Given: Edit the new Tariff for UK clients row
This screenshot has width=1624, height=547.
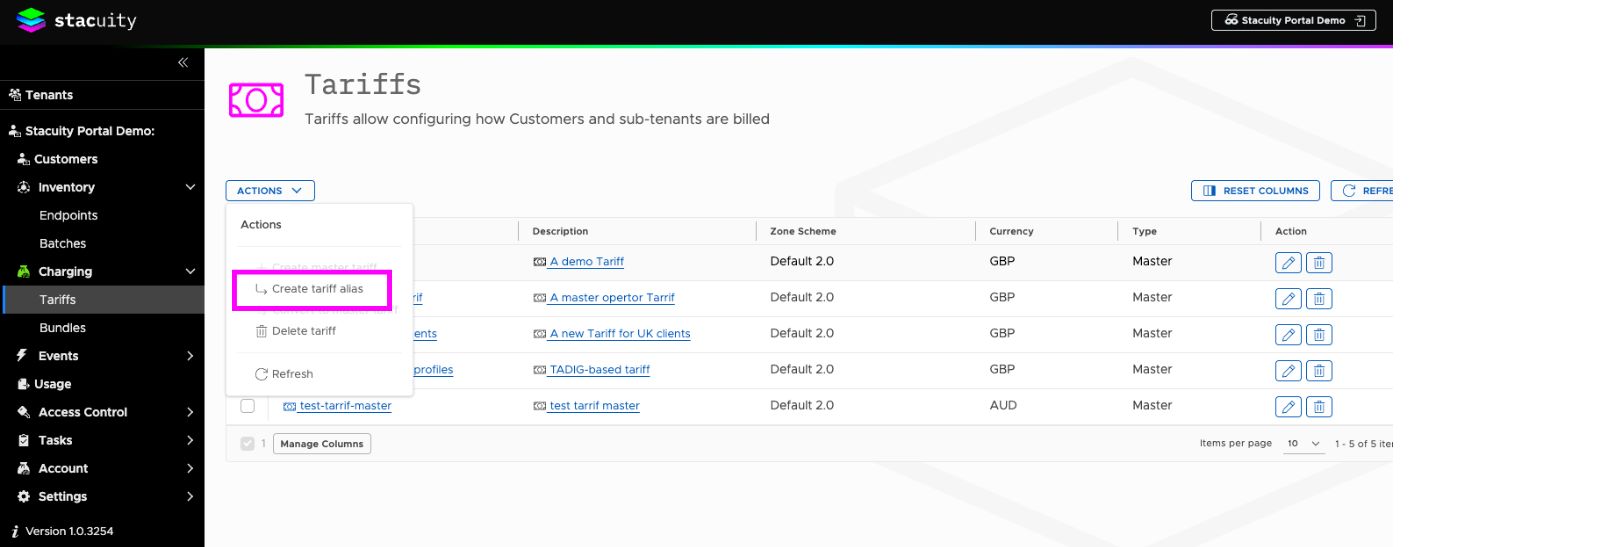Looking at the screenshot, I should (x=1288, y=335).
